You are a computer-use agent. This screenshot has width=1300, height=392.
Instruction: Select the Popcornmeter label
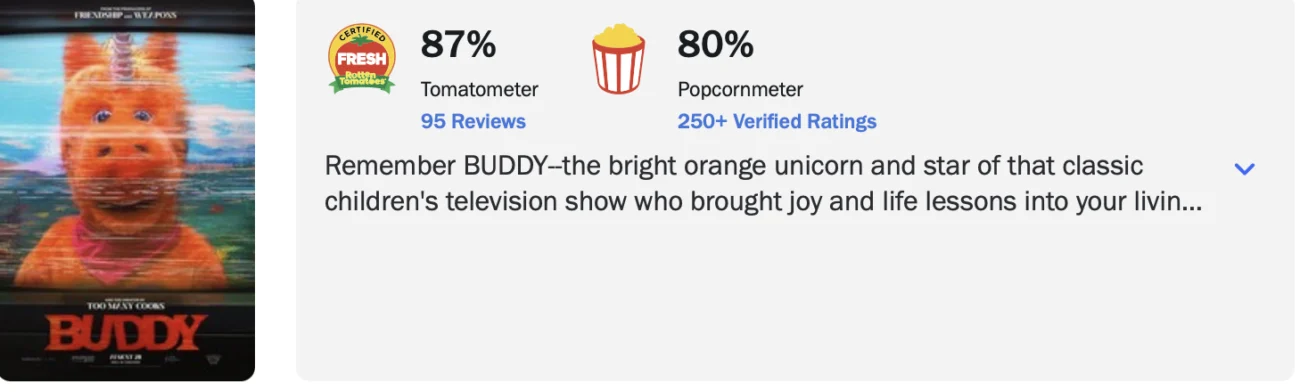pos(740,89)
